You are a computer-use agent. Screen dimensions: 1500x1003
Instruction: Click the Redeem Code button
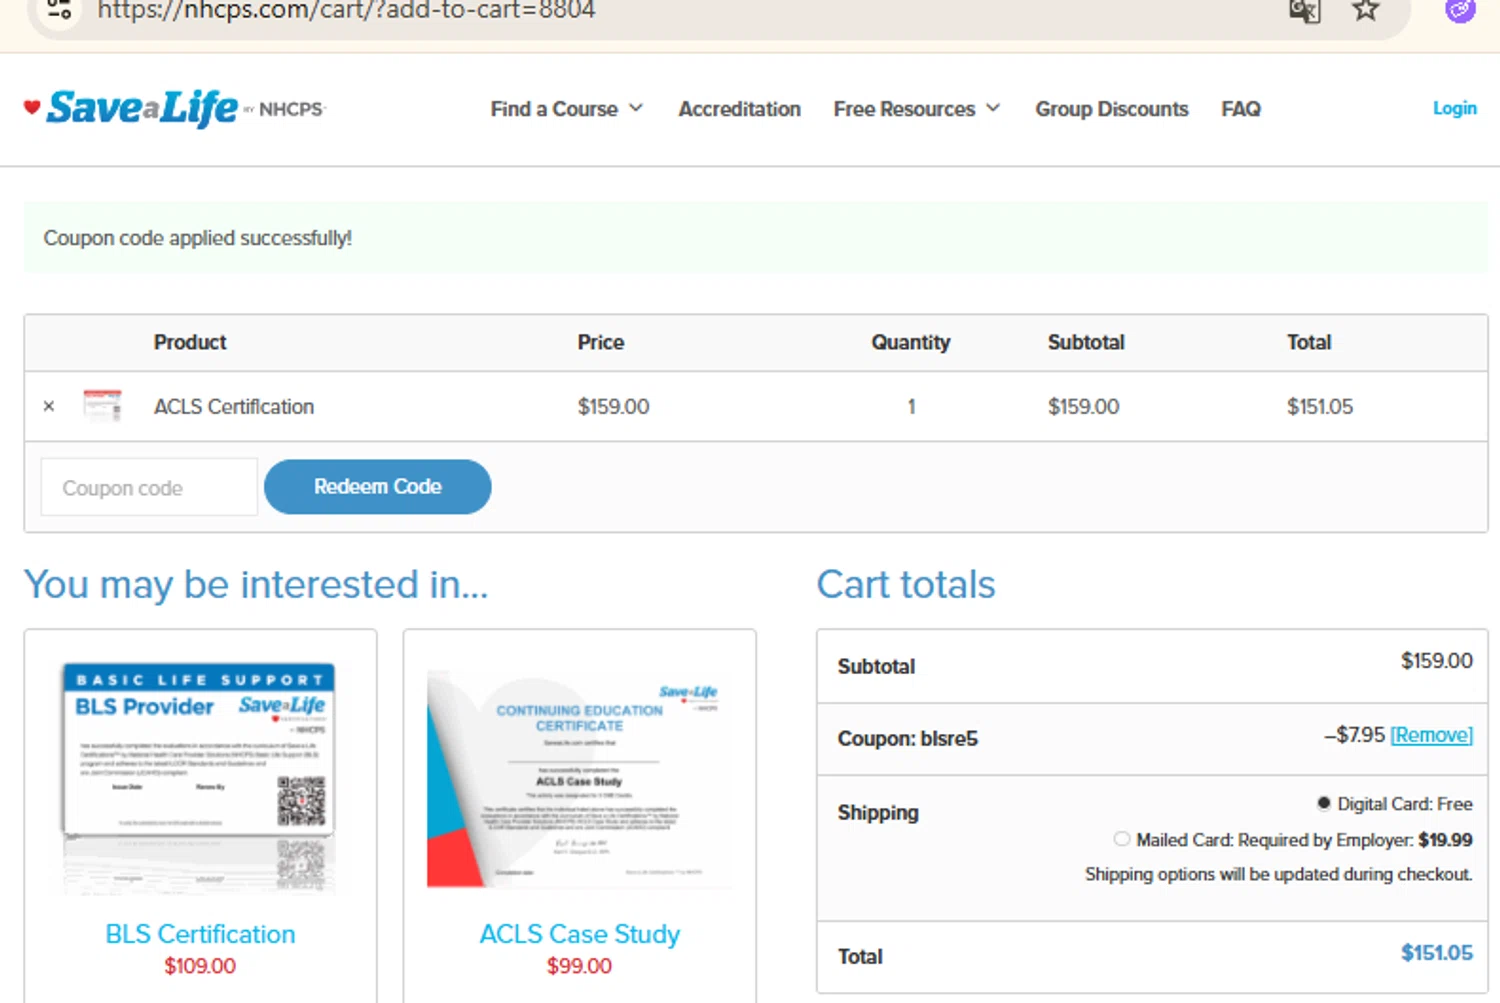coord(377,487)
